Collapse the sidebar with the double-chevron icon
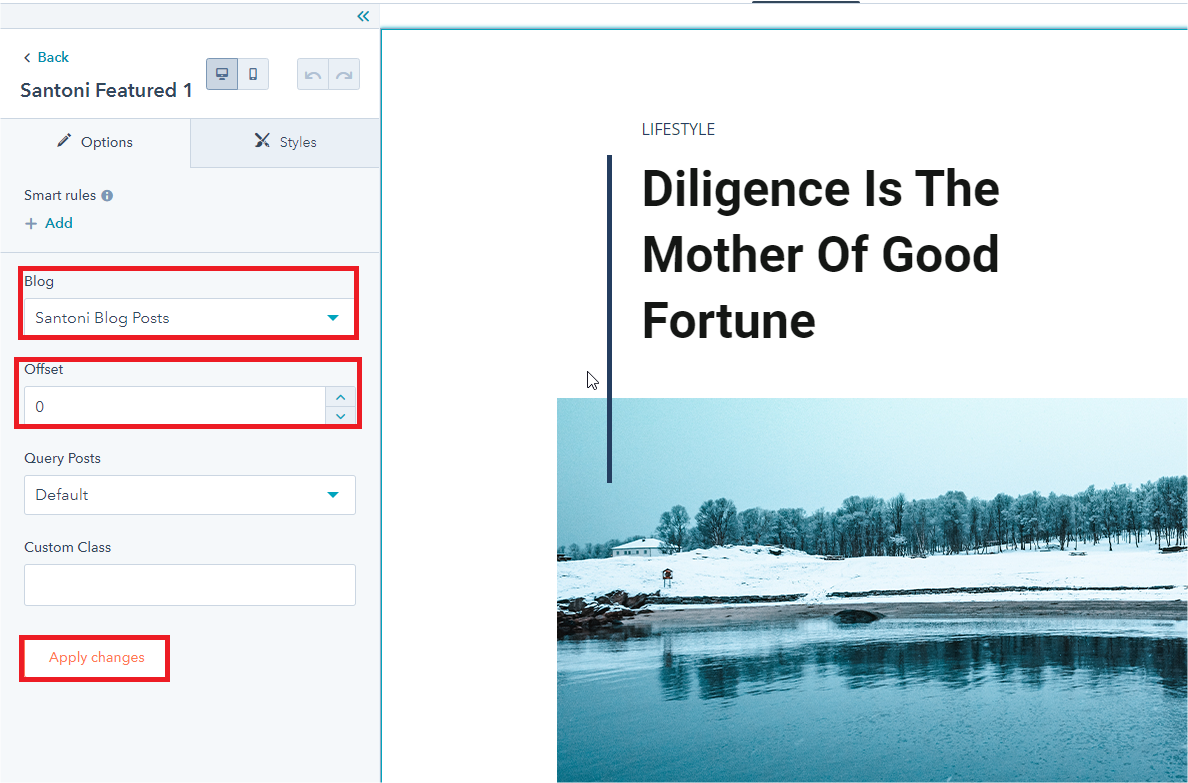 click(363, 16)
